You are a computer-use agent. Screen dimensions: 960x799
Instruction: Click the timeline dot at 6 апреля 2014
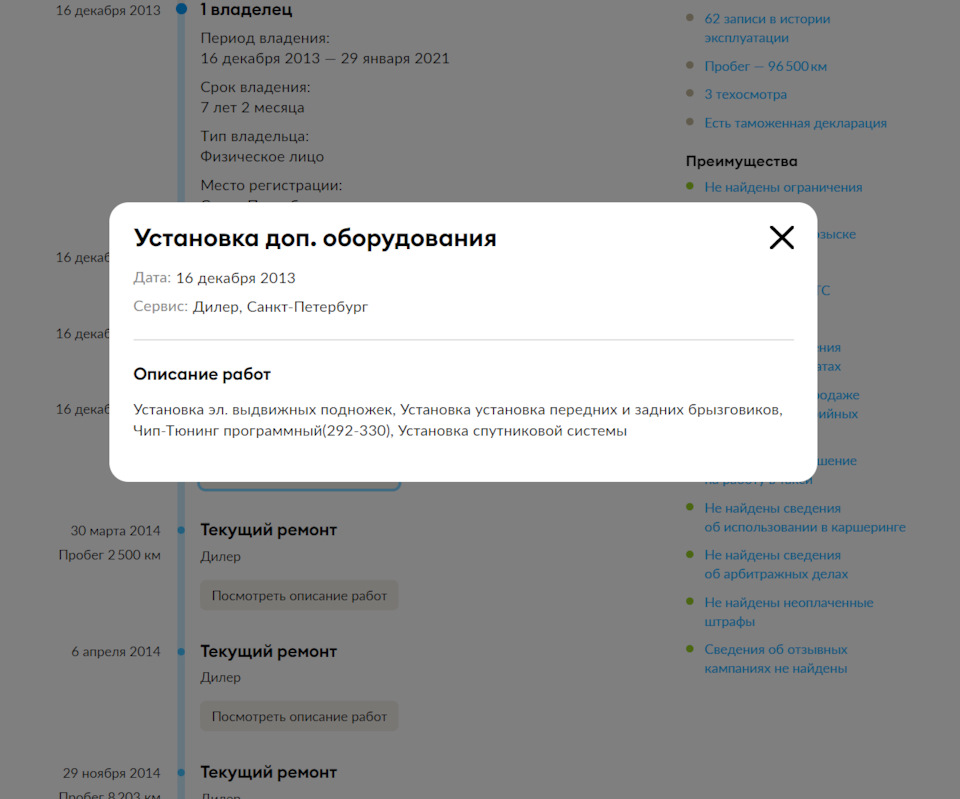[x=181, y=651]
